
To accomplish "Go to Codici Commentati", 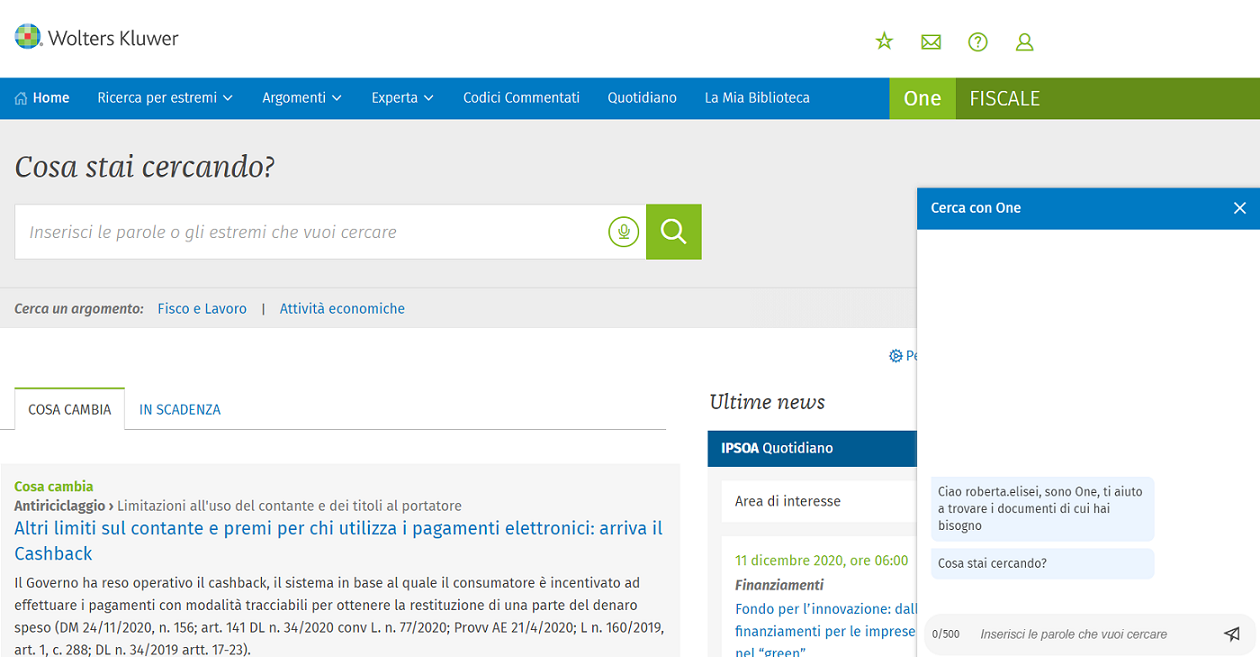I will click(x=521, y=98).
